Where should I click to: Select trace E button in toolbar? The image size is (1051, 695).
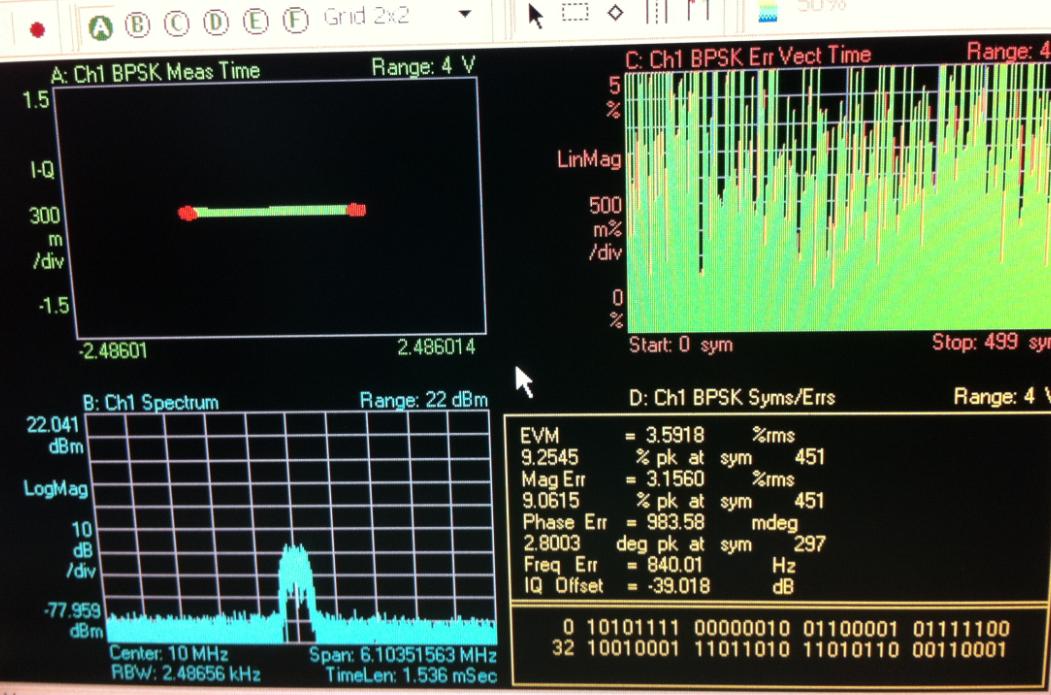tap(255, 21)
